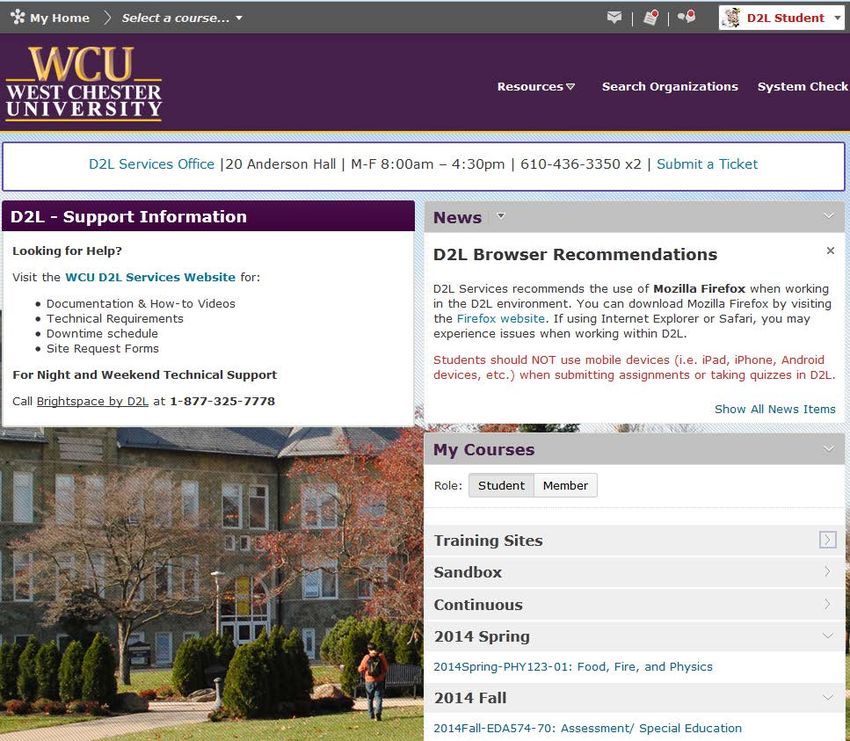The height and width of the screenshot is (741, 850).
Task: Click the My Home snowflake icon
Action: (x=18, y=17)
